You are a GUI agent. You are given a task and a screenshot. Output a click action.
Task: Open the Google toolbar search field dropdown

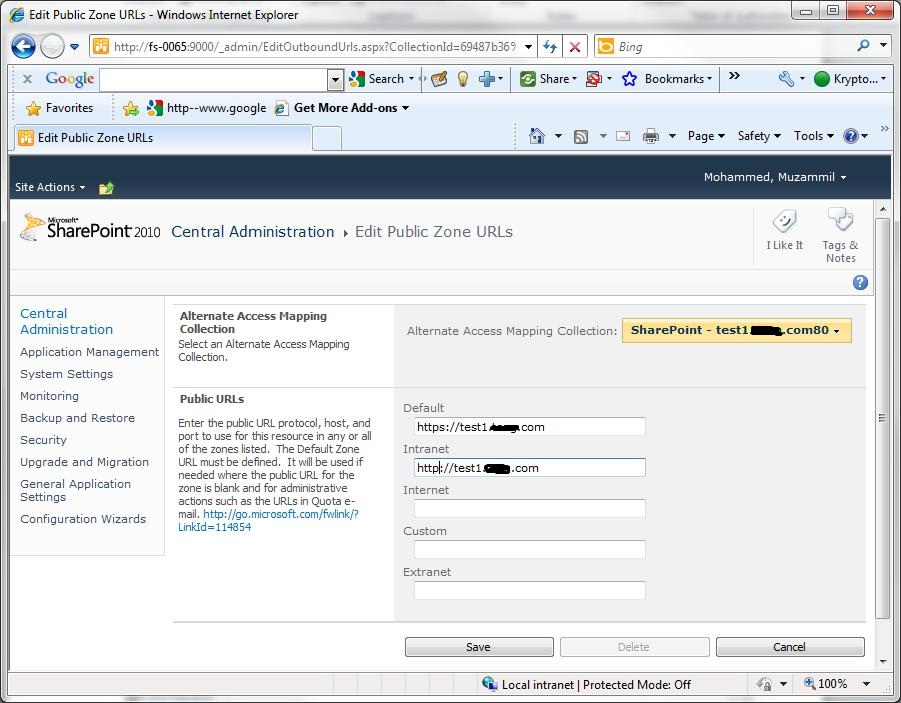[335, 80]
